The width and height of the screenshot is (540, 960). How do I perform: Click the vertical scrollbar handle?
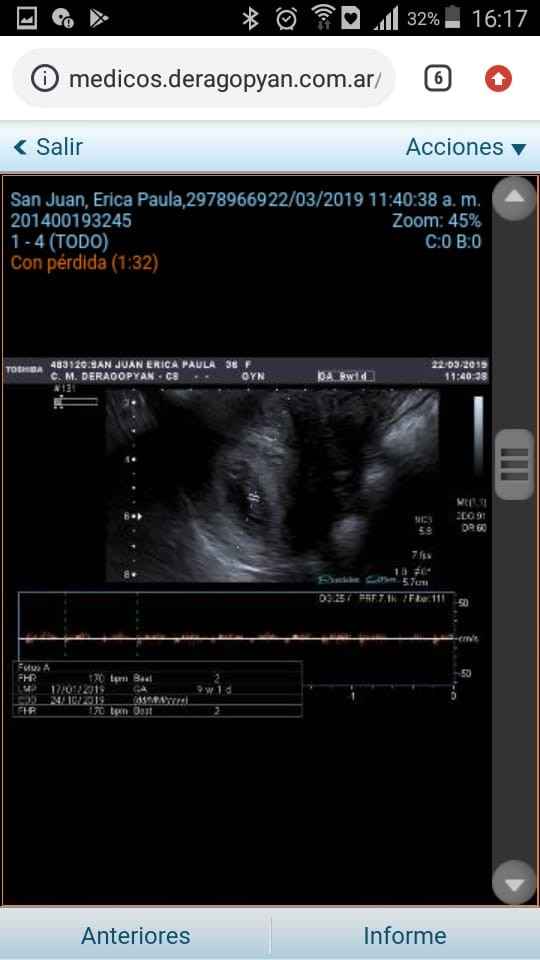click(x=514, y=464)
